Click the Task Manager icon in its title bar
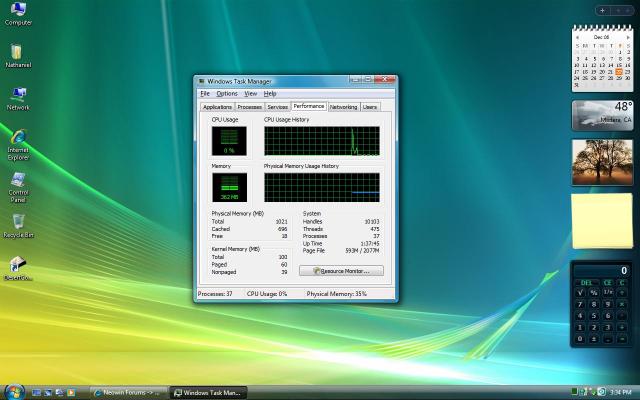The width and height of the screenshot is (640, 400). tap(201, 81)
